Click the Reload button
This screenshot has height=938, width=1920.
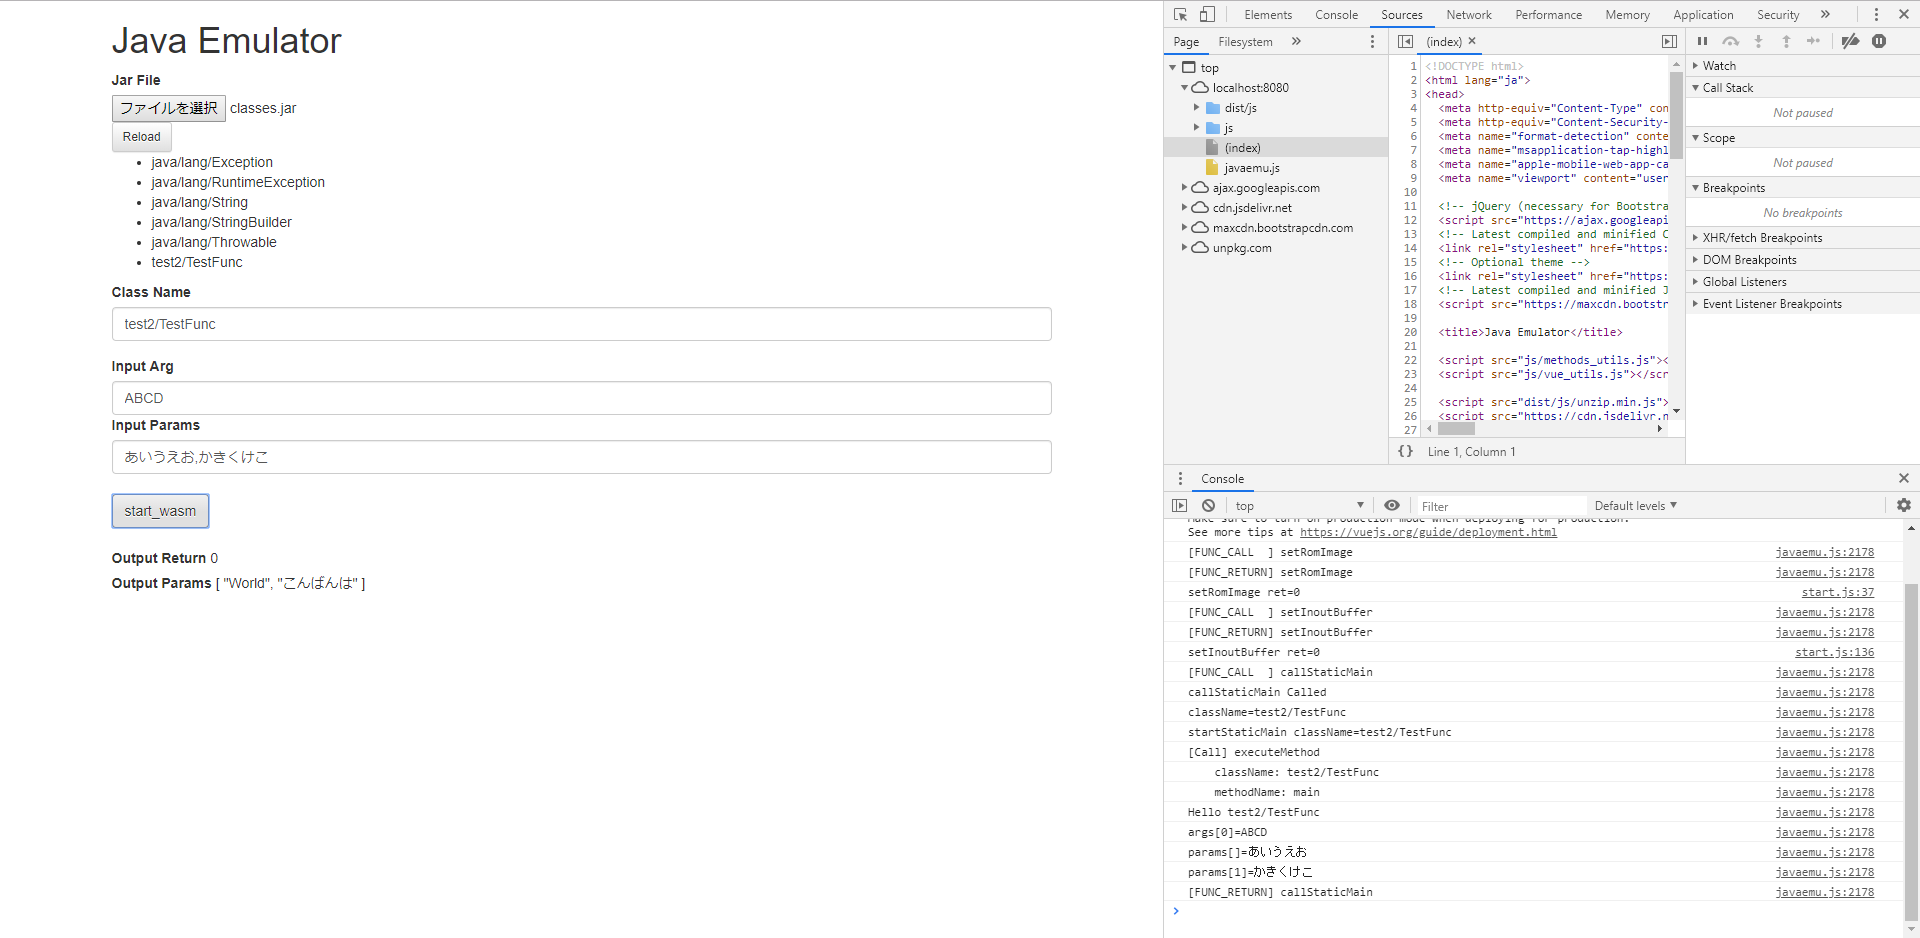[141, 137]
